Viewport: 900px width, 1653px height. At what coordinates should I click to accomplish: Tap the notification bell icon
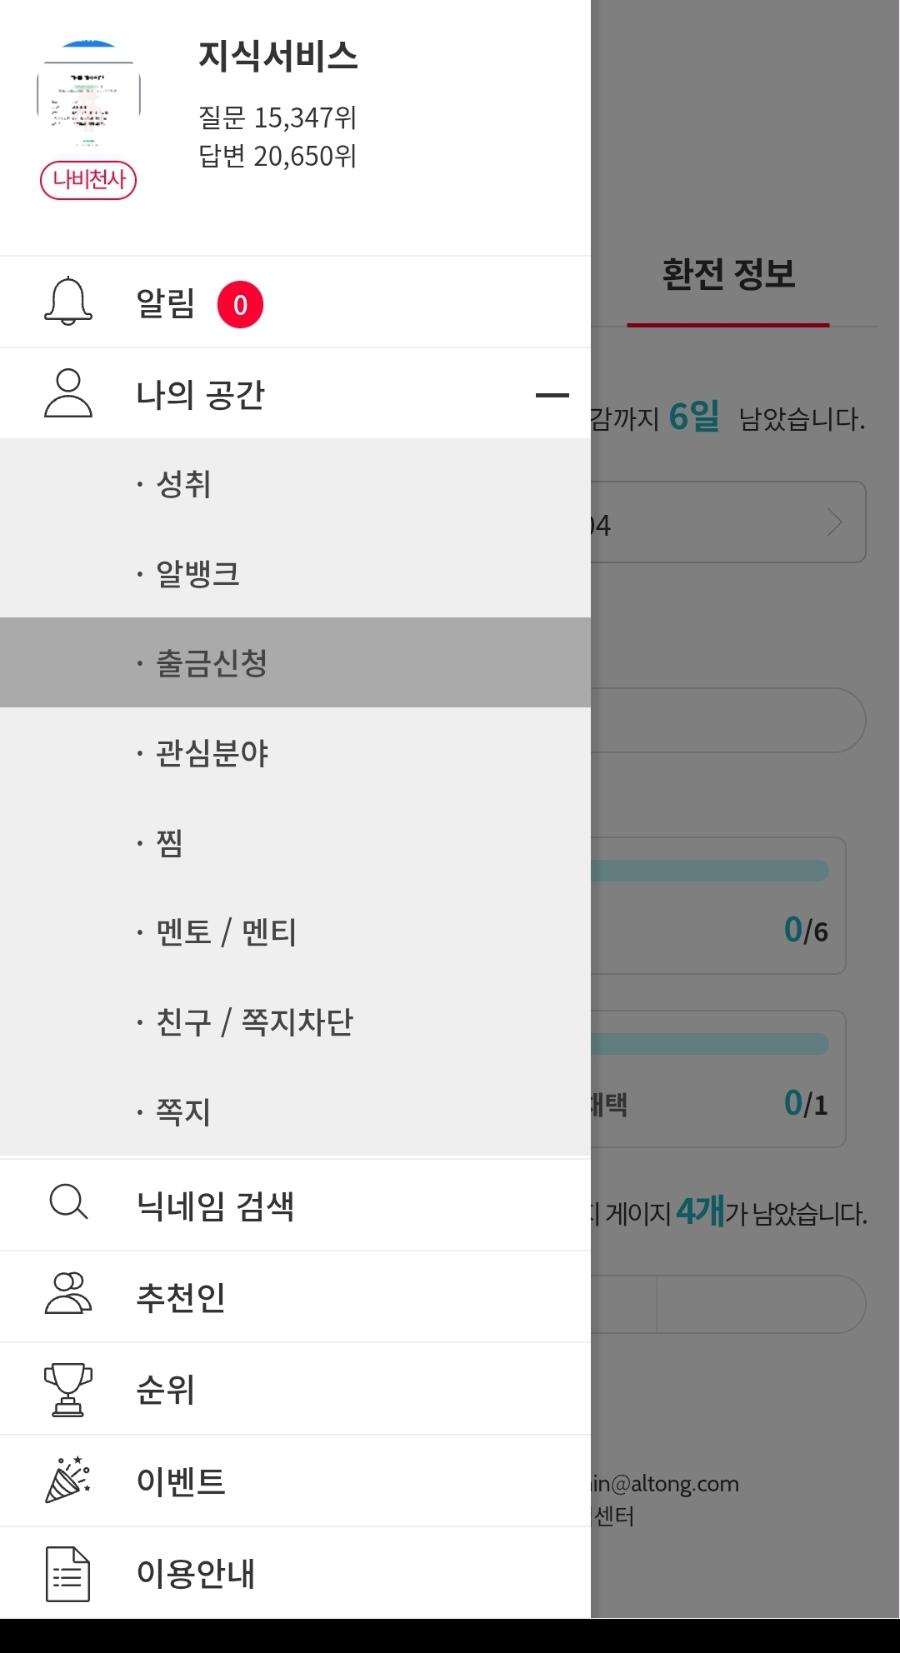[x=68, y=301]
